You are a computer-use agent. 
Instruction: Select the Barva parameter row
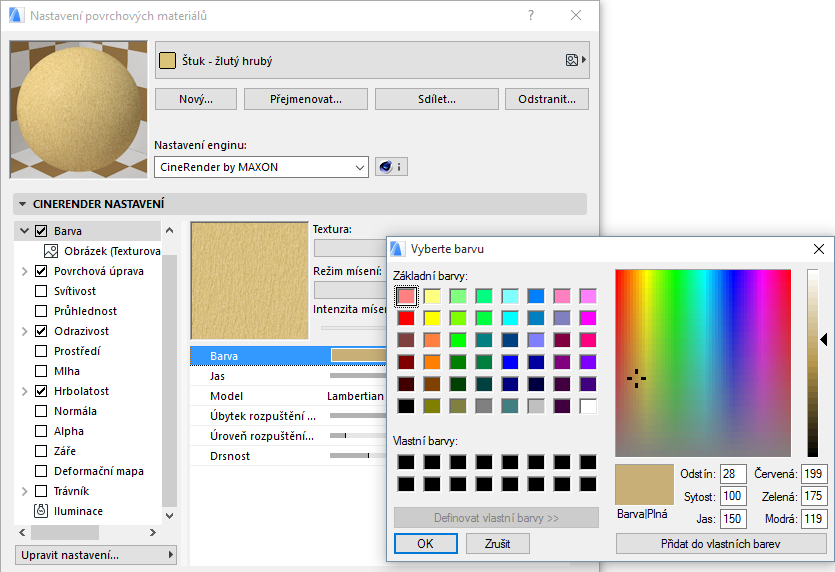[x=288, y=356]
